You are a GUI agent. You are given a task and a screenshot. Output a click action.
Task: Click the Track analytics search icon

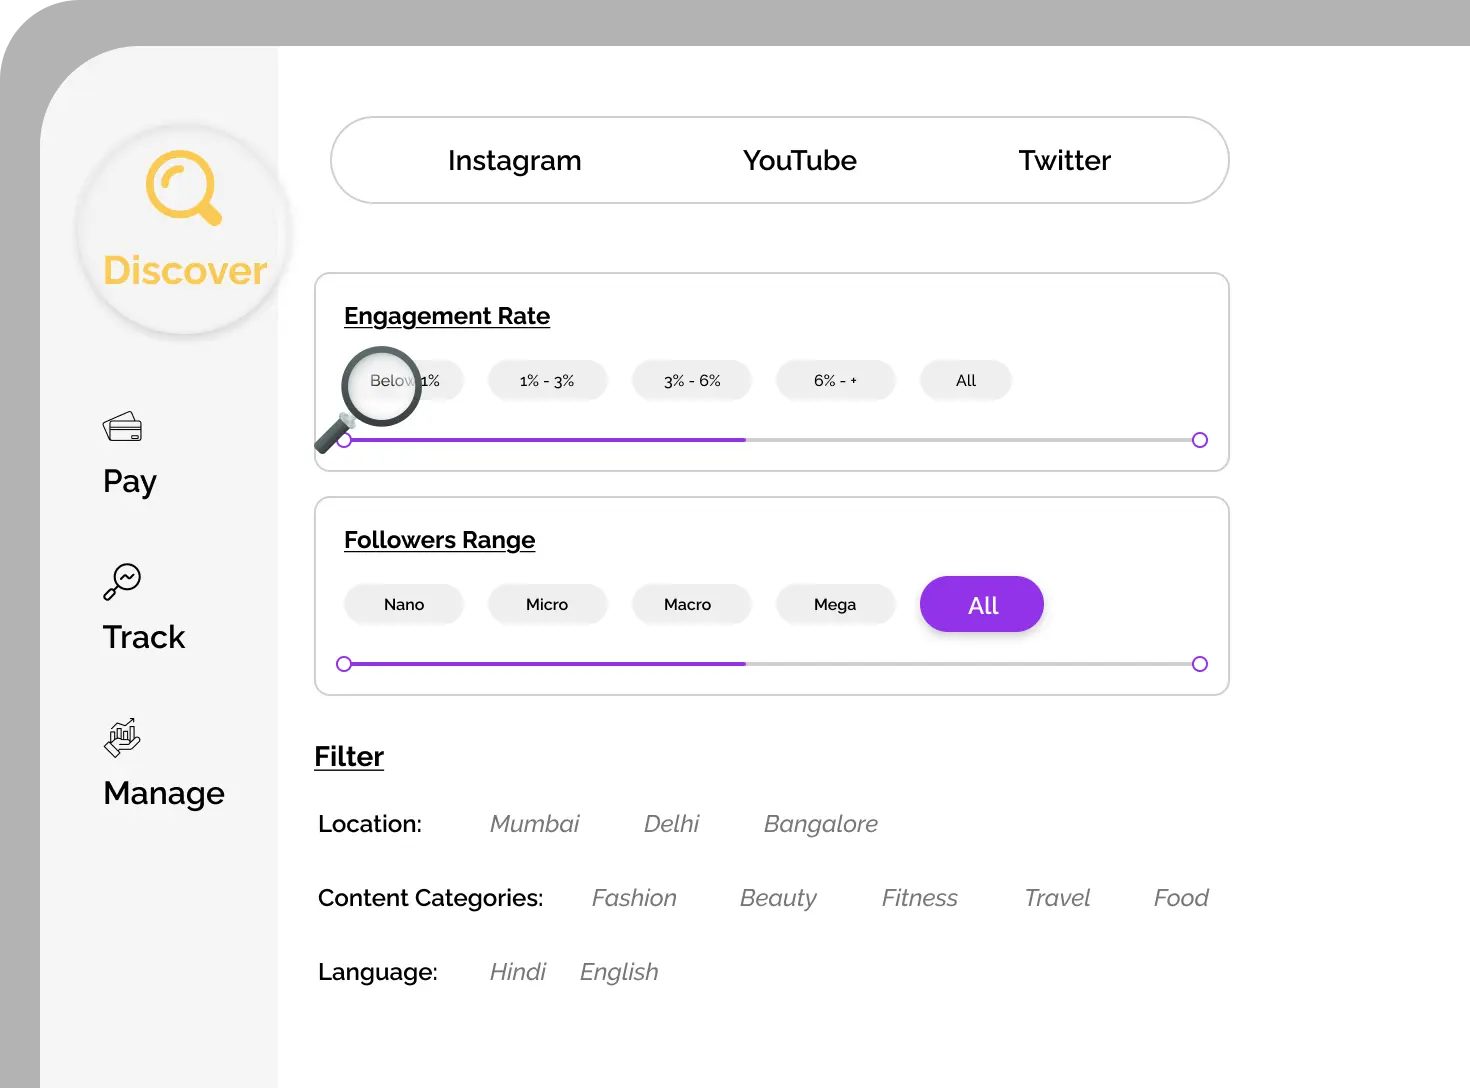coord(122,581)
